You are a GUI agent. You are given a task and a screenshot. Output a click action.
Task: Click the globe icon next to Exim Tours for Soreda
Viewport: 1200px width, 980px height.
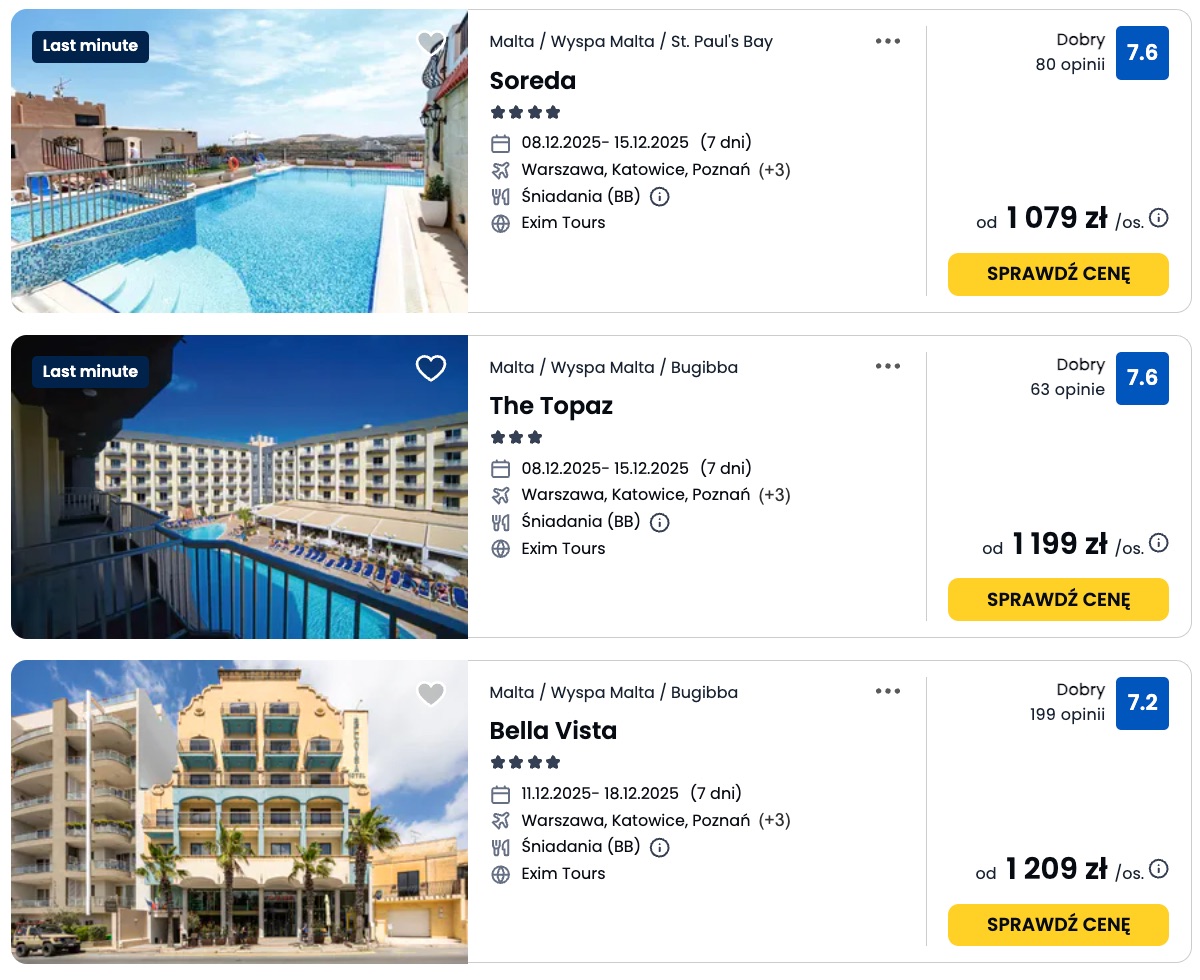[501, 223]
